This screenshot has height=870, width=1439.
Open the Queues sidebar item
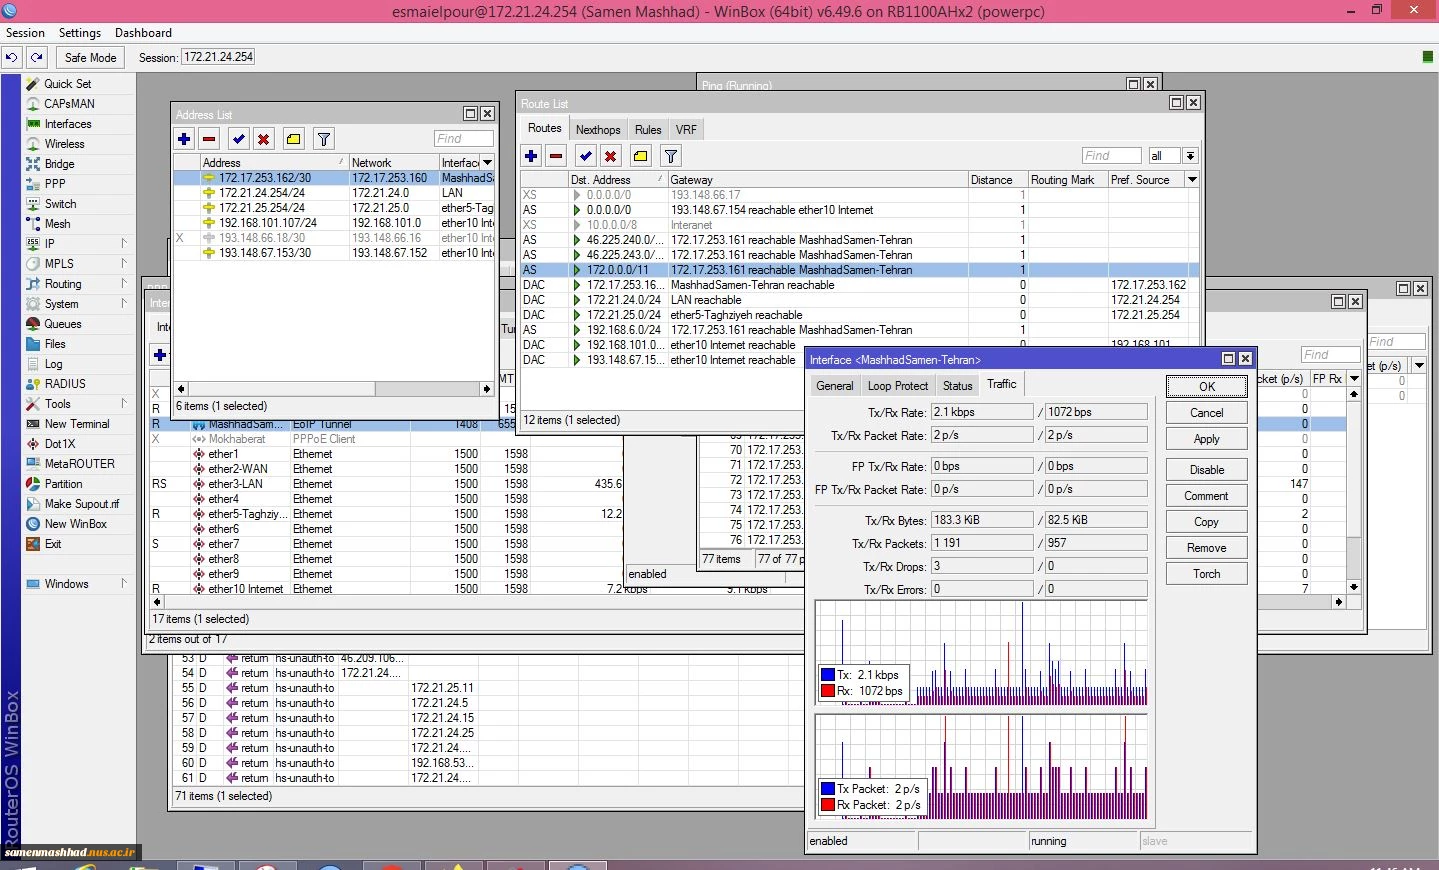[63, 324]
